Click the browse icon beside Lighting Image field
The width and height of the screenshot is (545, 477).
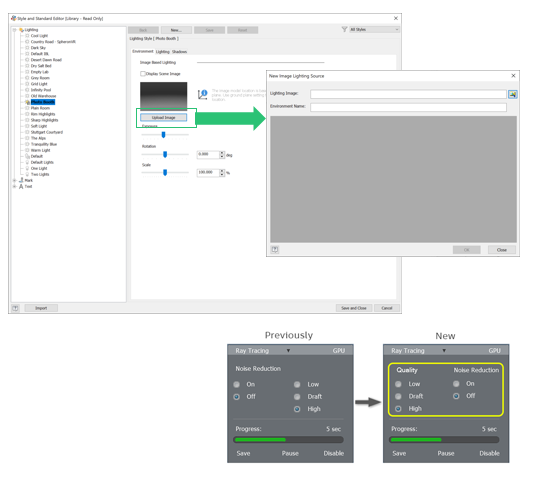[512, 94]
